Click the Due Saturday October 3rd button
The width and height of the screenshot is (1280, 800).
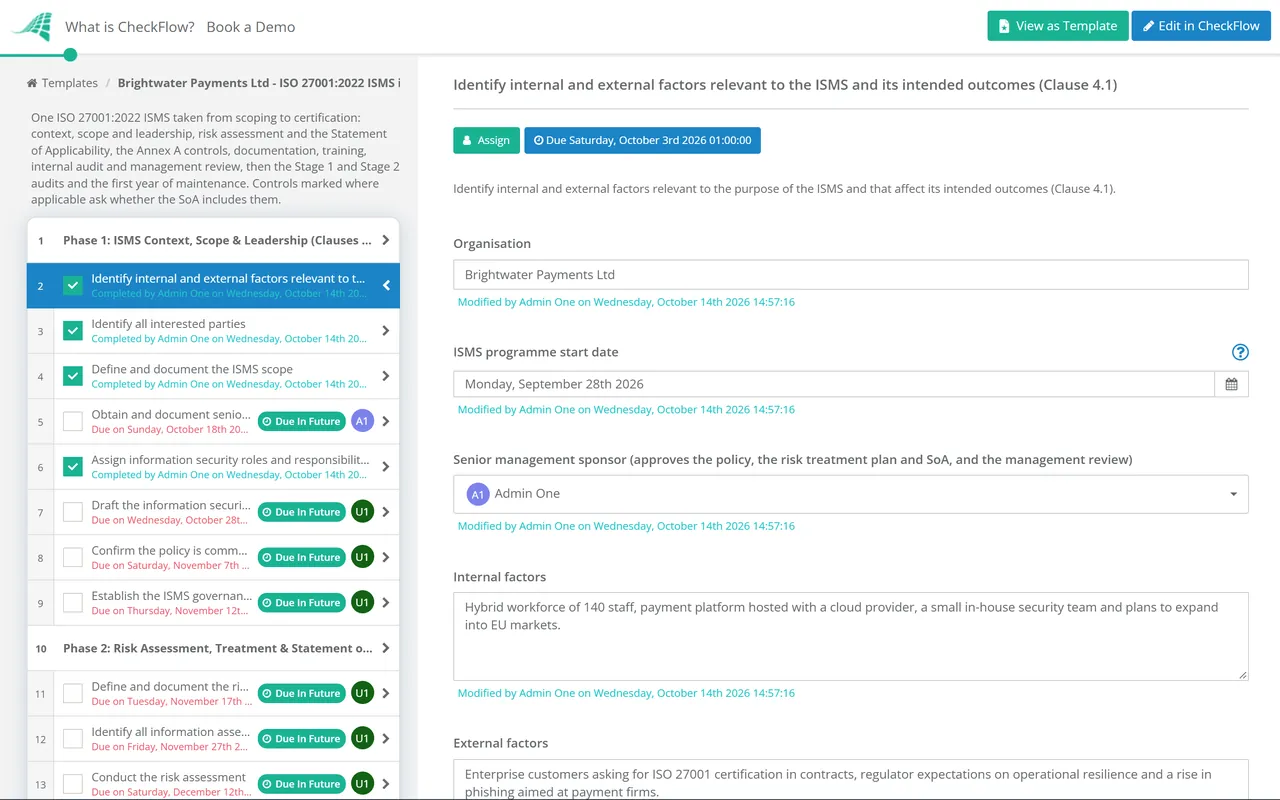click(642, 140)
